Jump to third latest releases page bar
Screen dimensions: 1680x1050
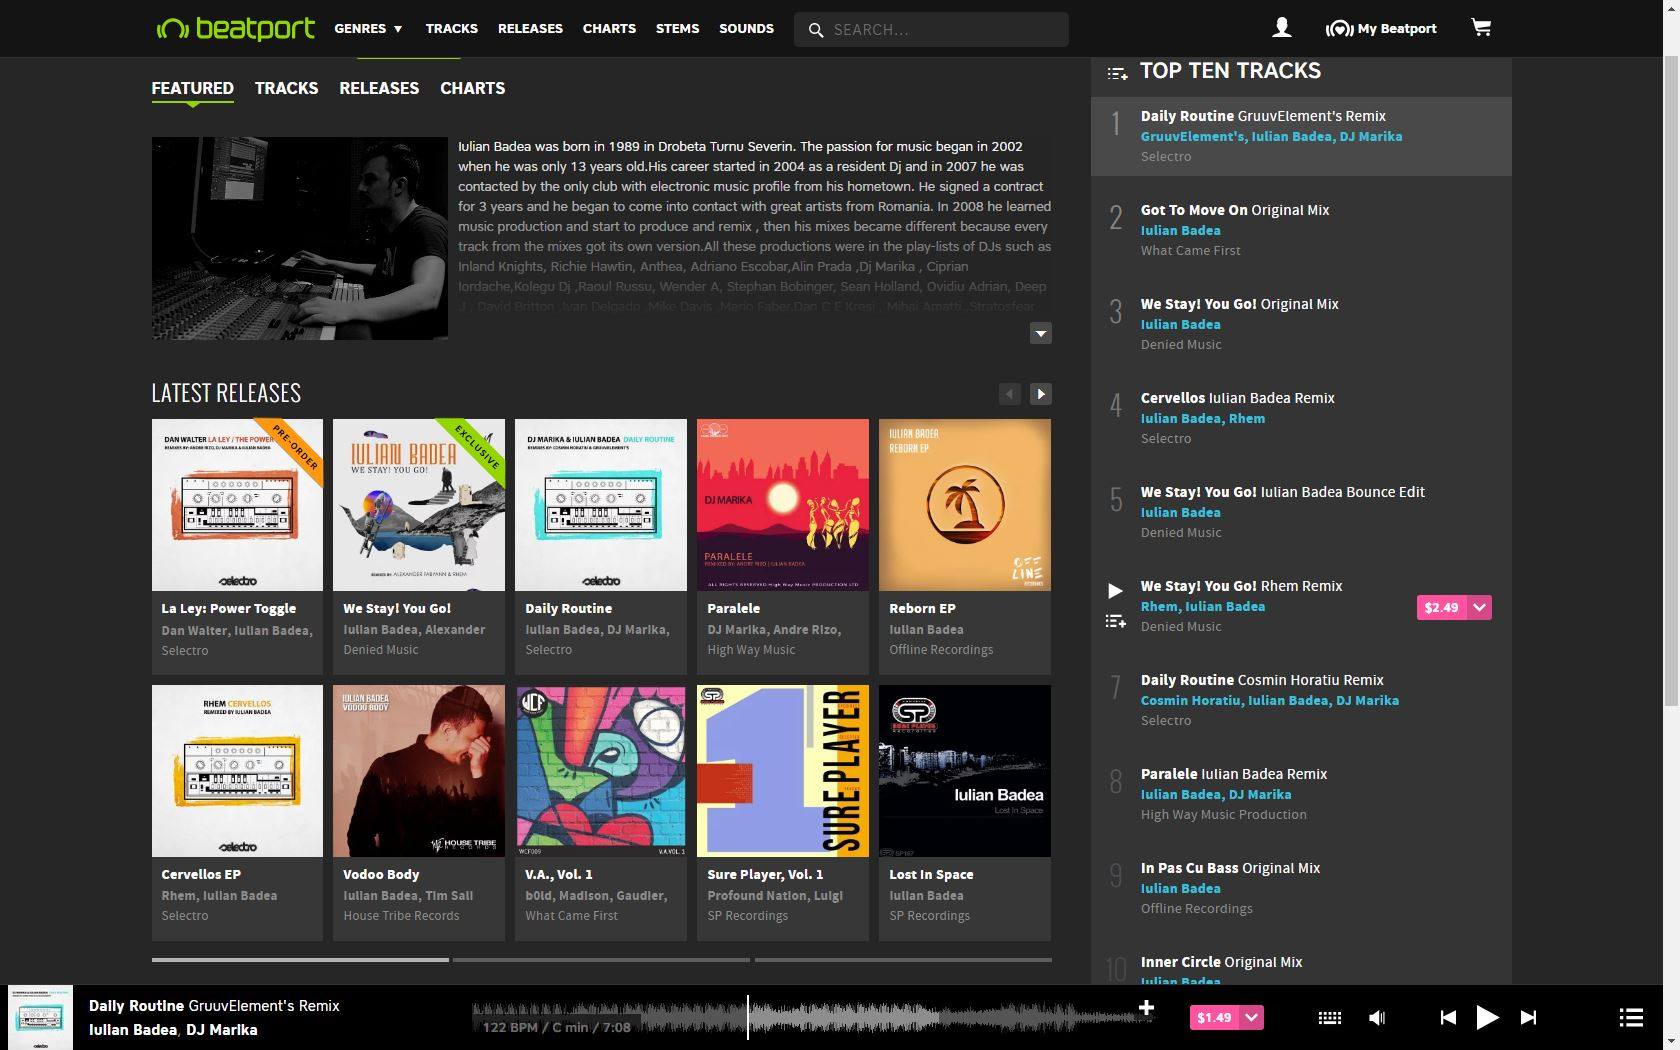coord(903,960)
